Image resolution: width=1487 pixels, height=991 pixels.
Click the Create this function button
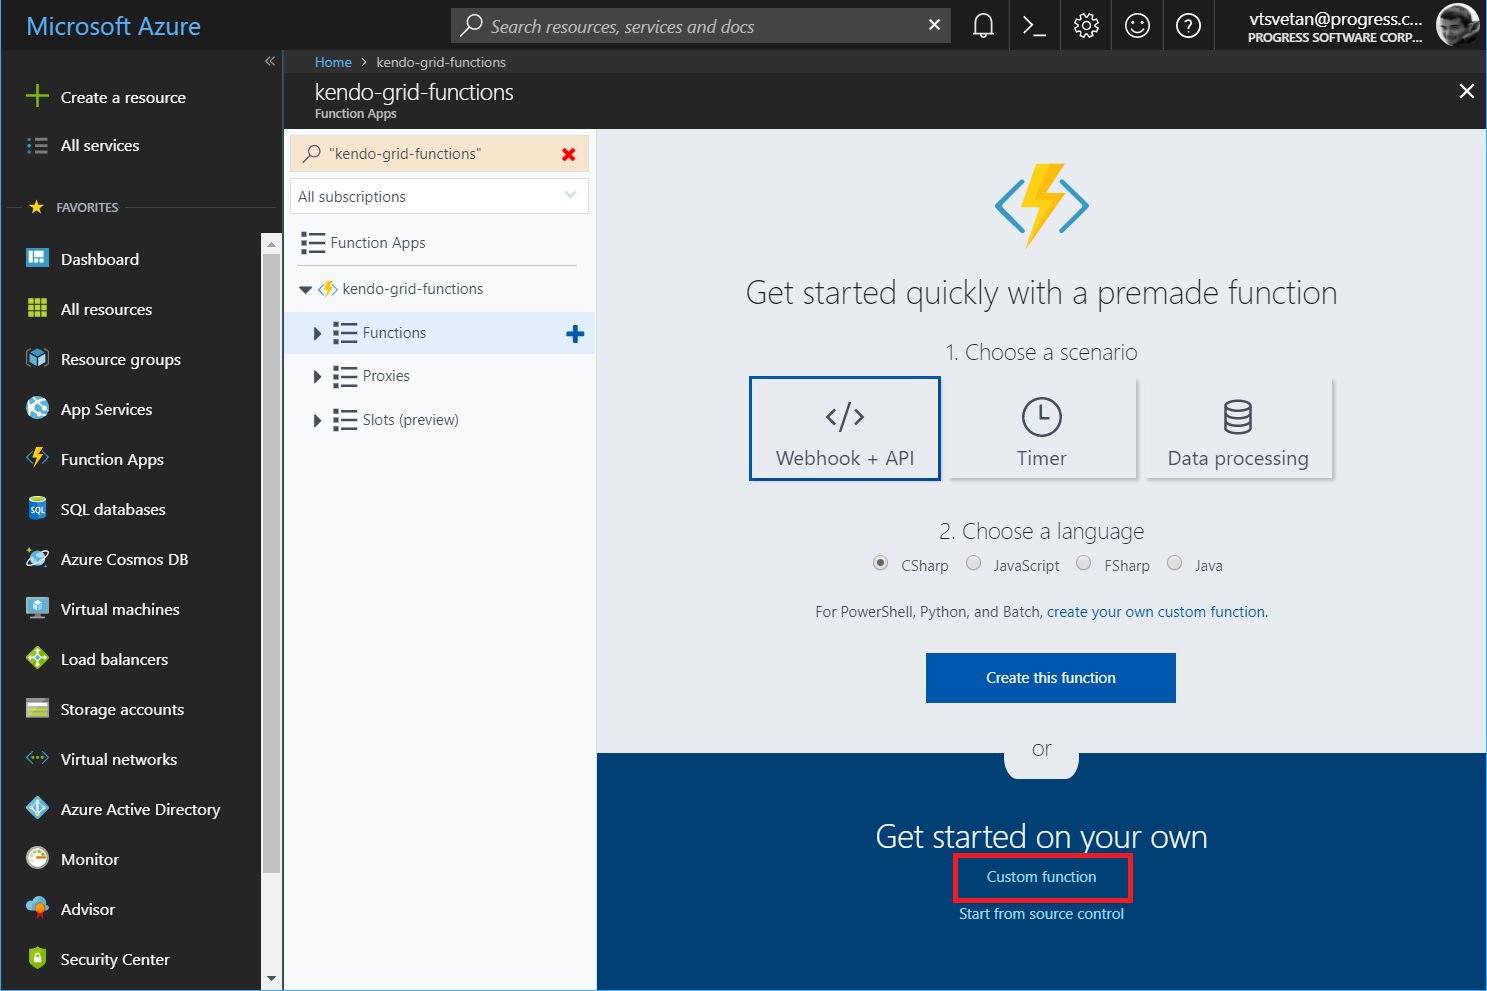(1050, 677)
